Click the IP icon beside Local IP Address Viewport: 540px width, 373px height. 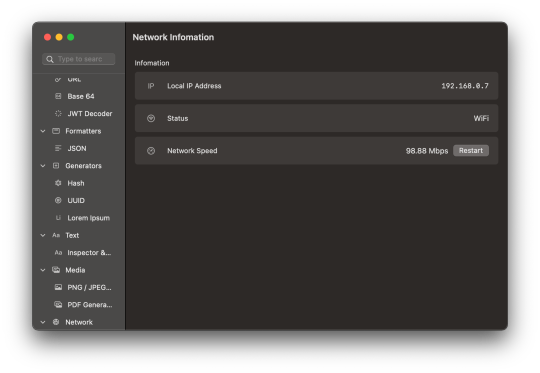[x=150, y=86]
